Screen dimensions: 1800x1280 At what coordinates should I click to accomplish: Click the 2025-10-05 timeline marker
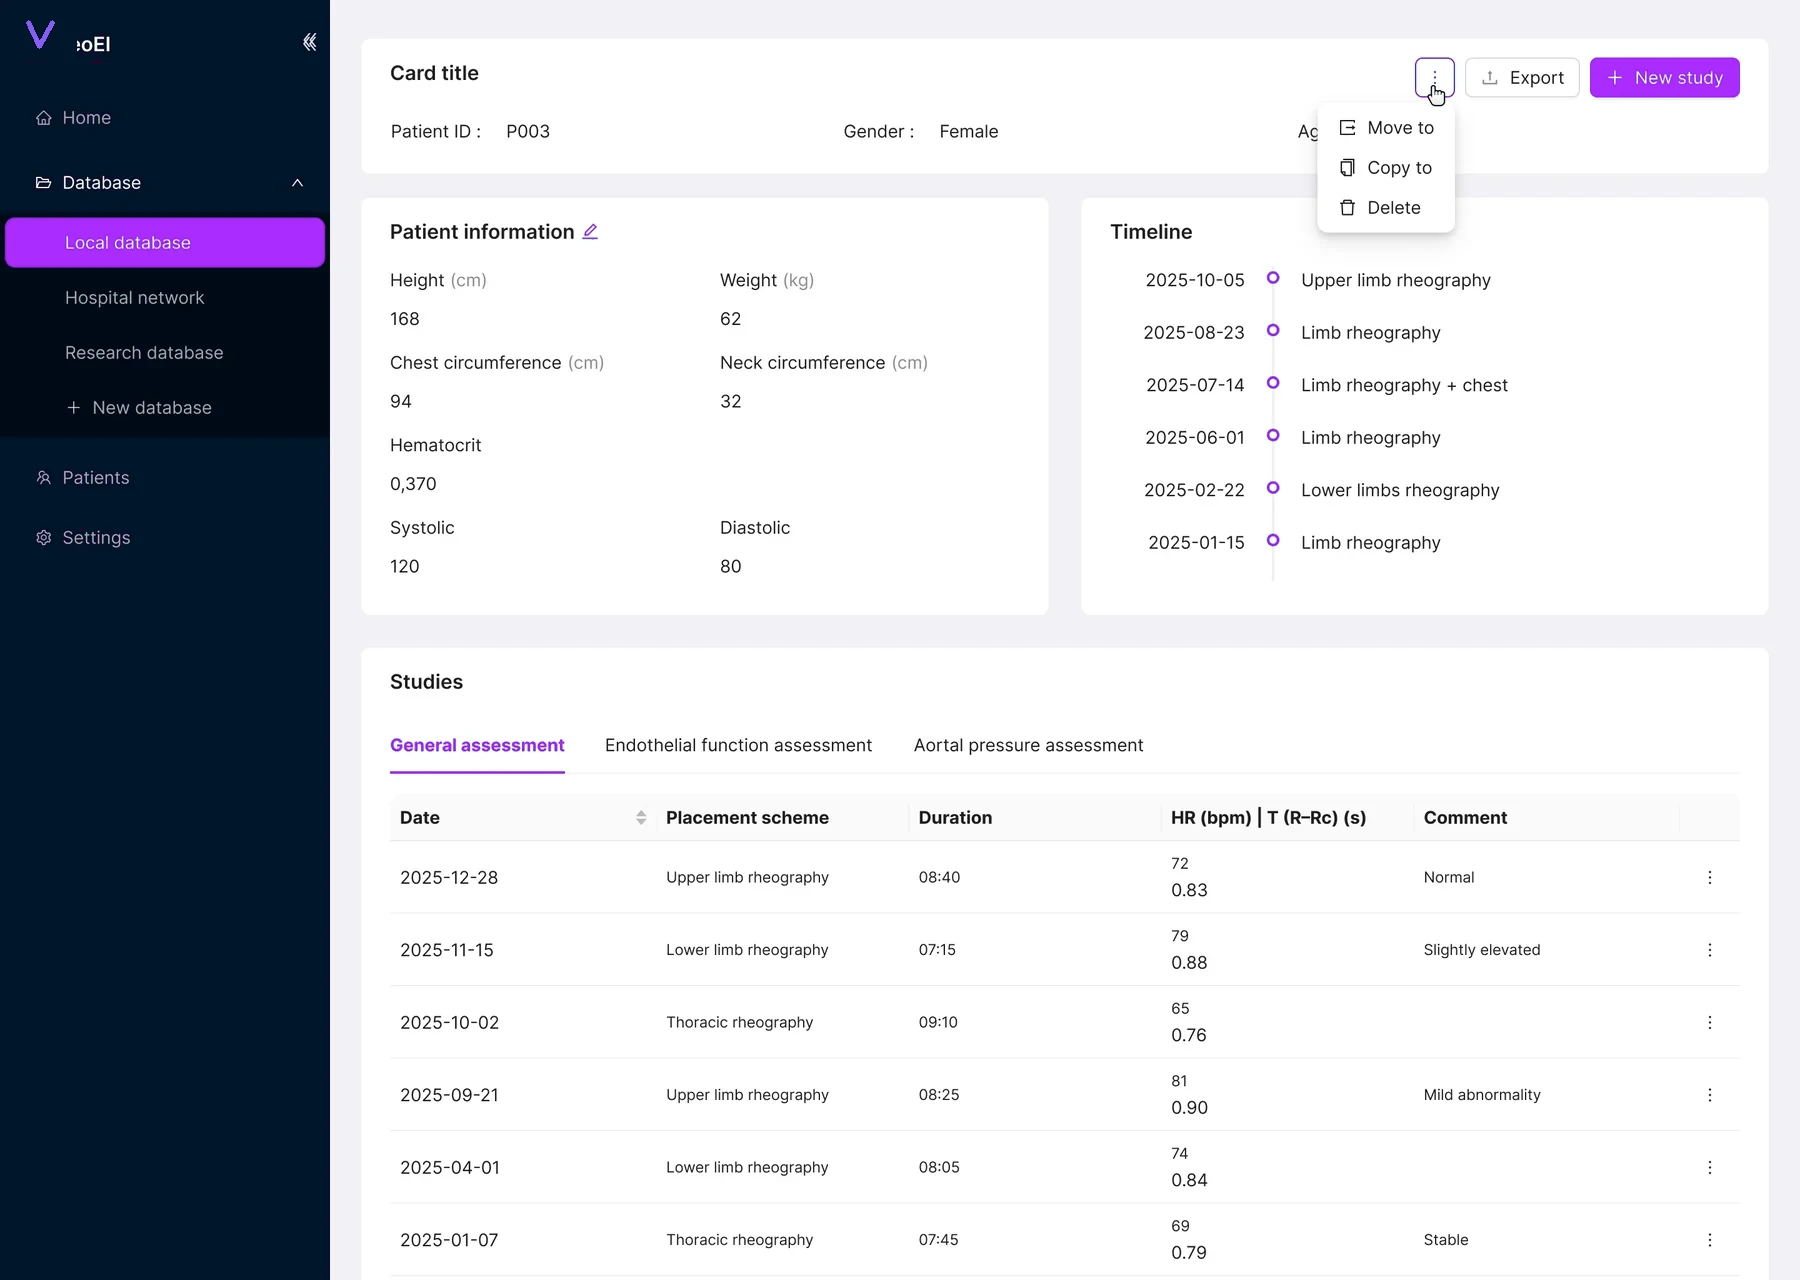click(x=1273, y=278)
